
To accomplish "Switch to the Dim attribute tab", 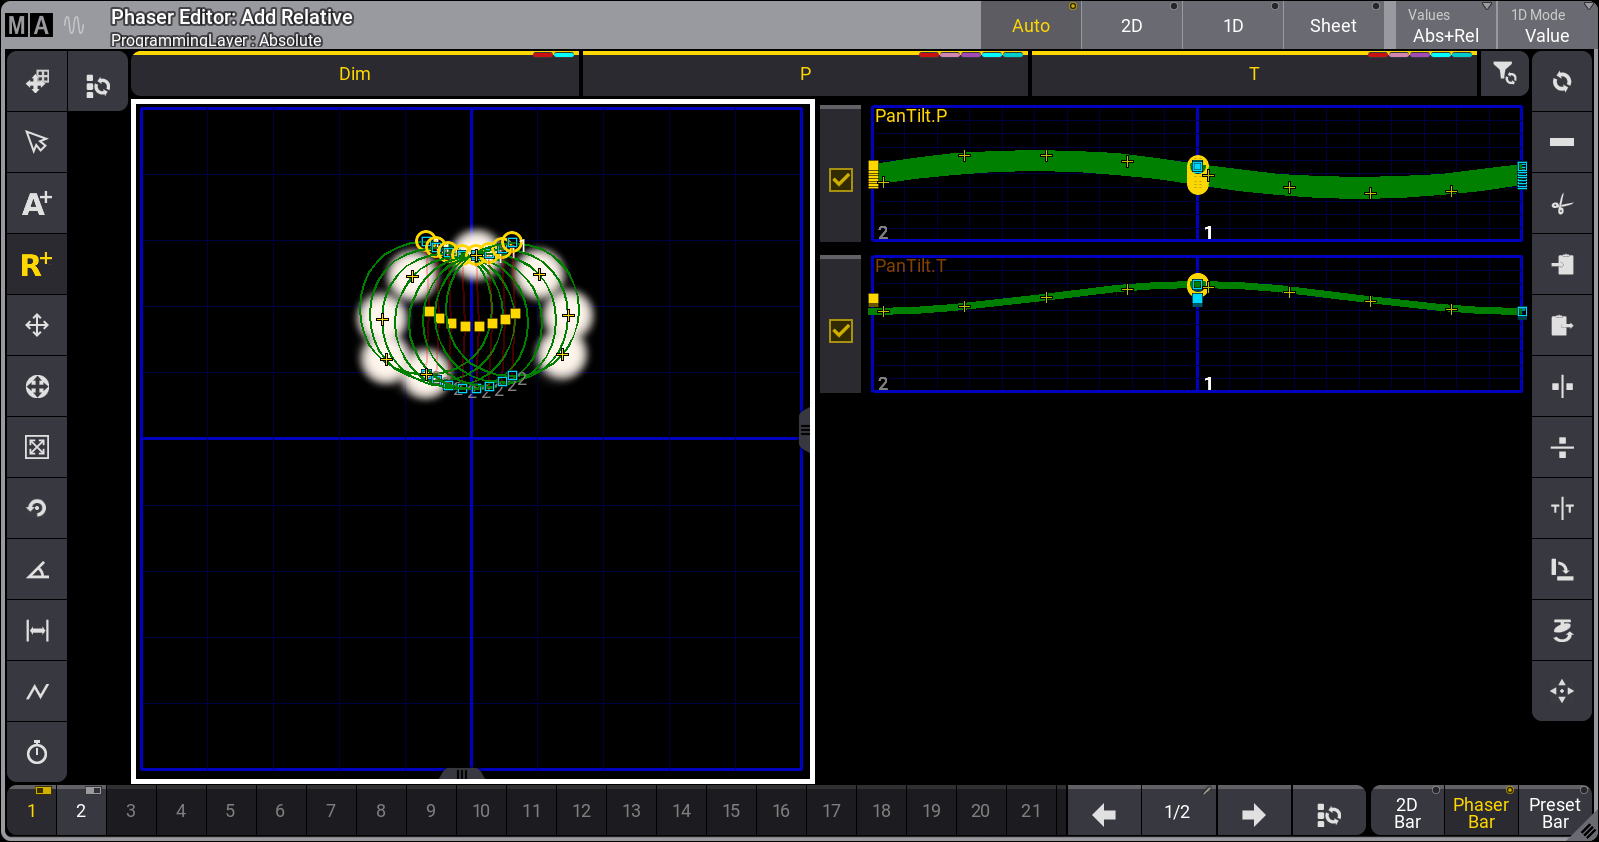I will pos(354,75).
